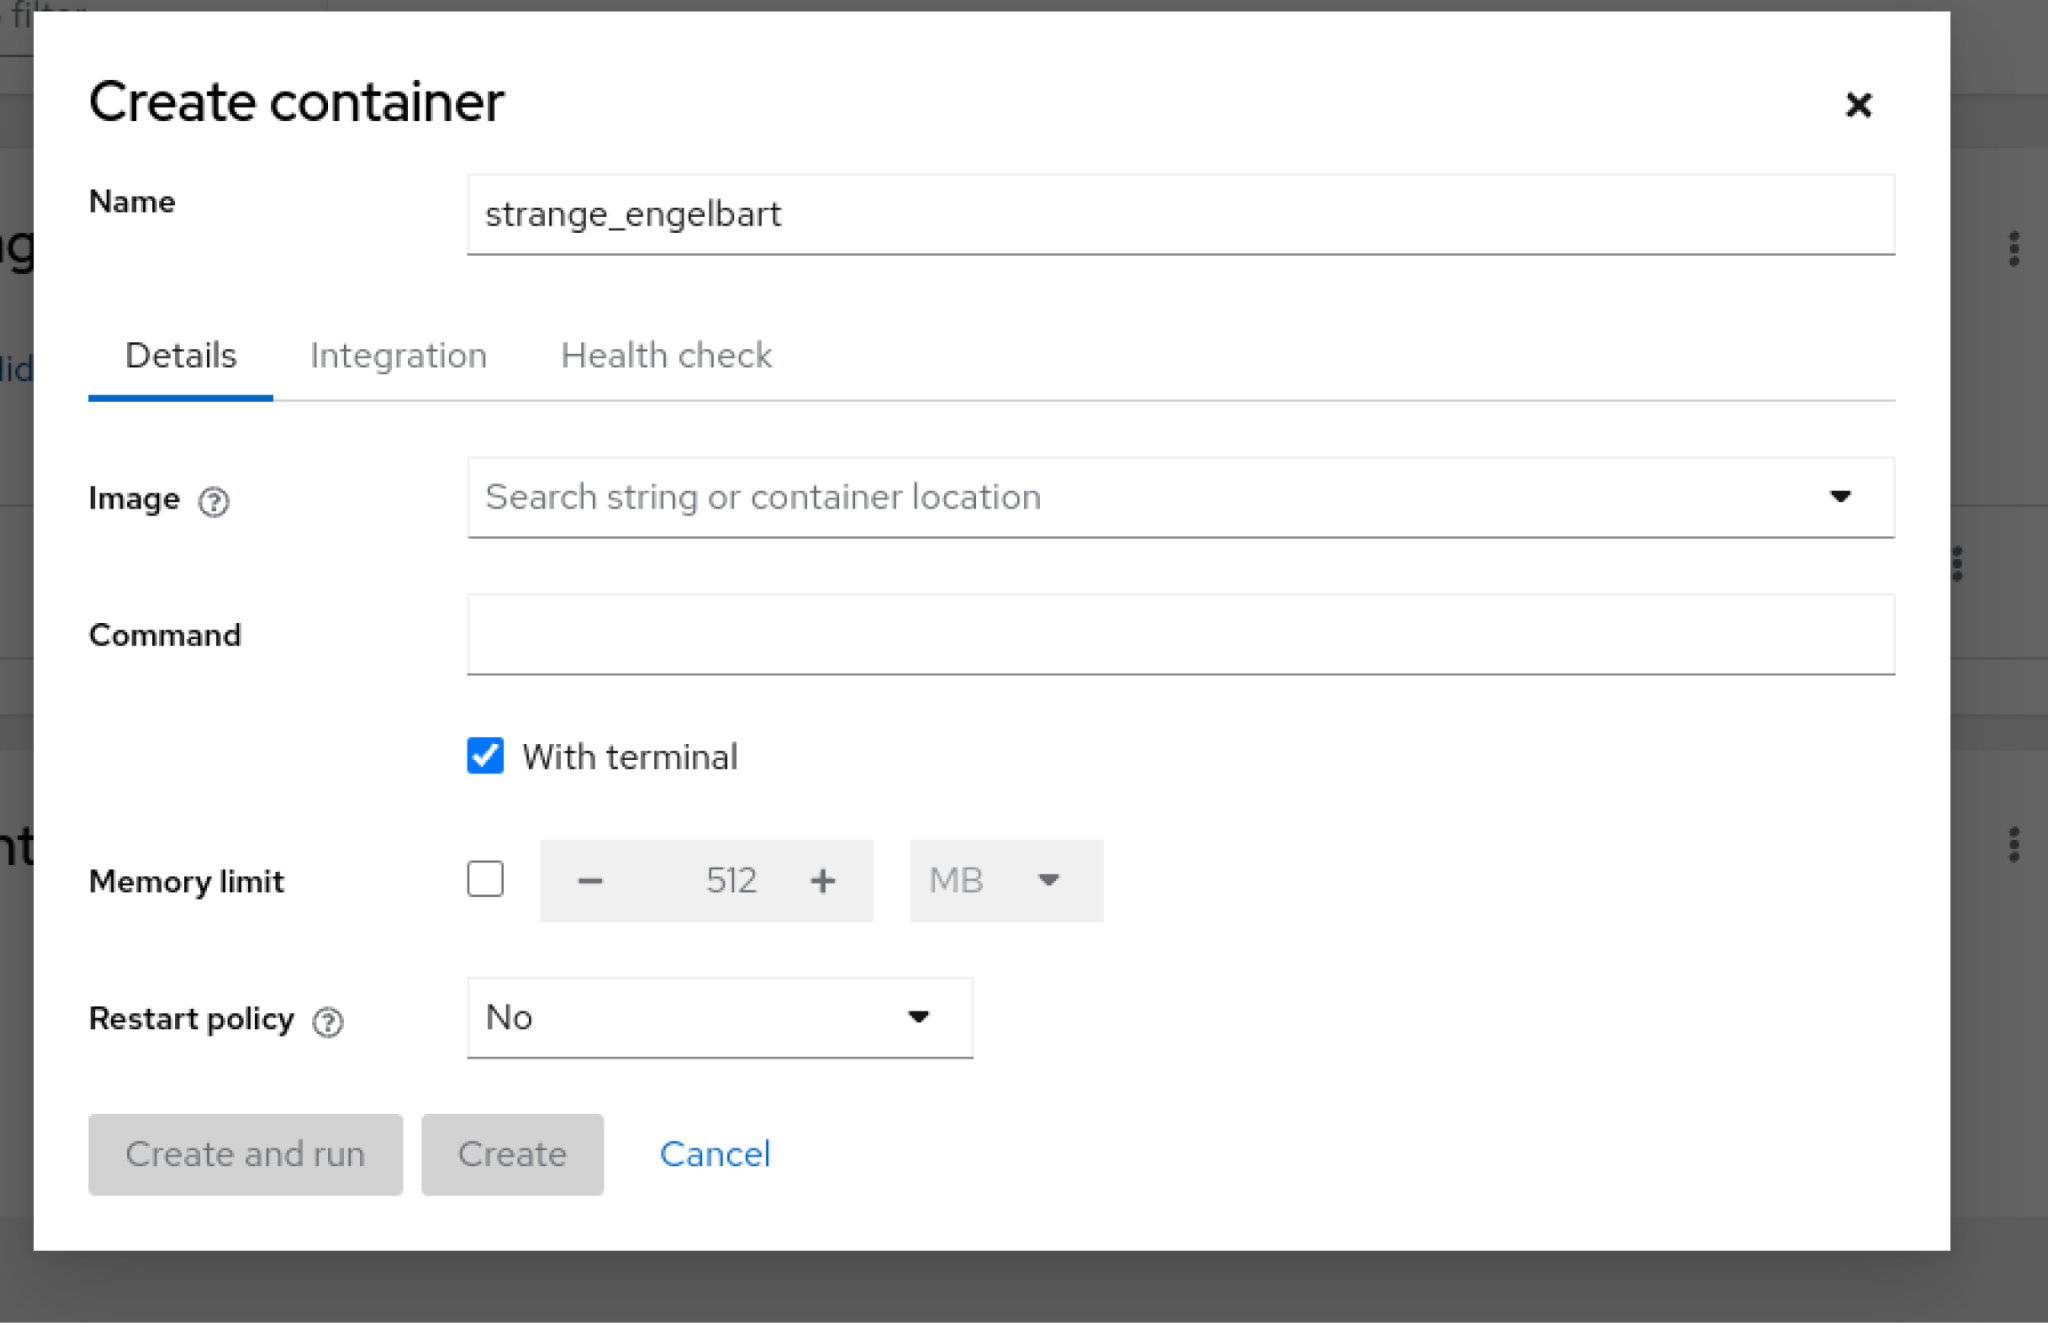Select the Details tab
The height and width of the screenshot is (1323, 2048).
click(181, 356)
